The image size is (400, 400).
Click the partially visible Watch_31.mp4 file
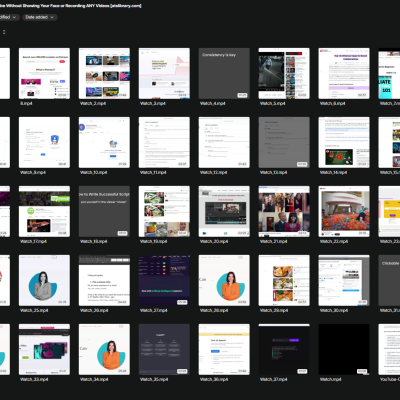[x=389, y=280]
